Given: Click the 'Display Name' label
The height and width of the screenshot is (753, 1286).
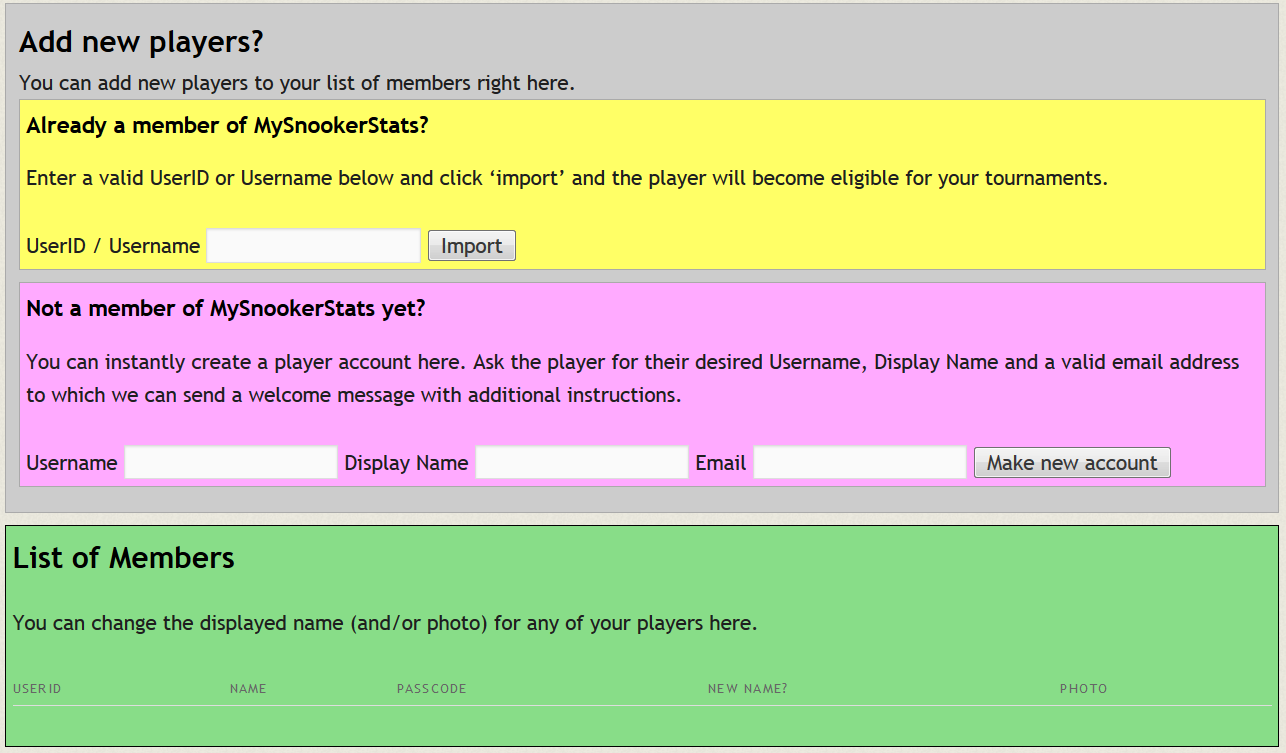Looking at the screenshot, I should click(406, 463).
